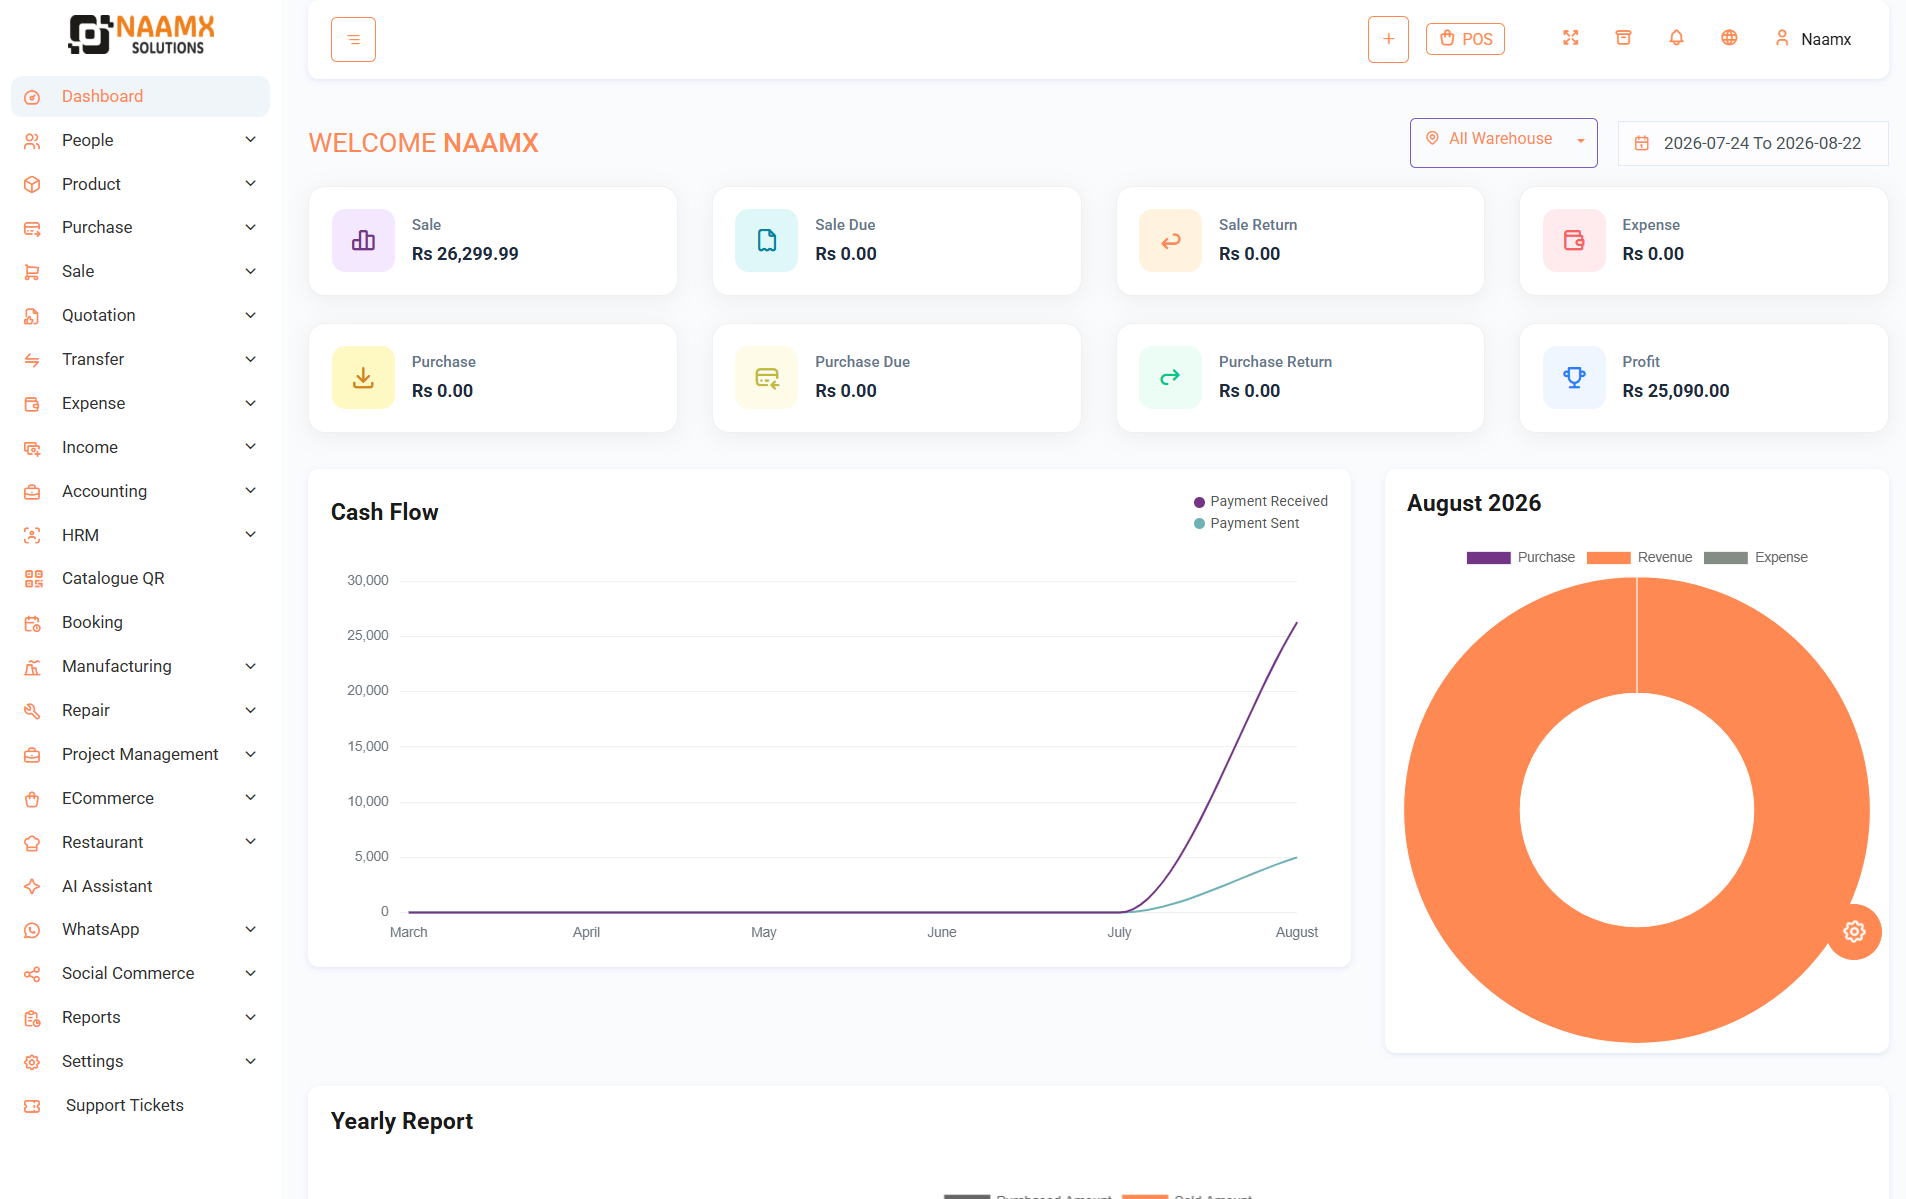
Task: Expand the Quotation menu
Action: coord(140,315)
